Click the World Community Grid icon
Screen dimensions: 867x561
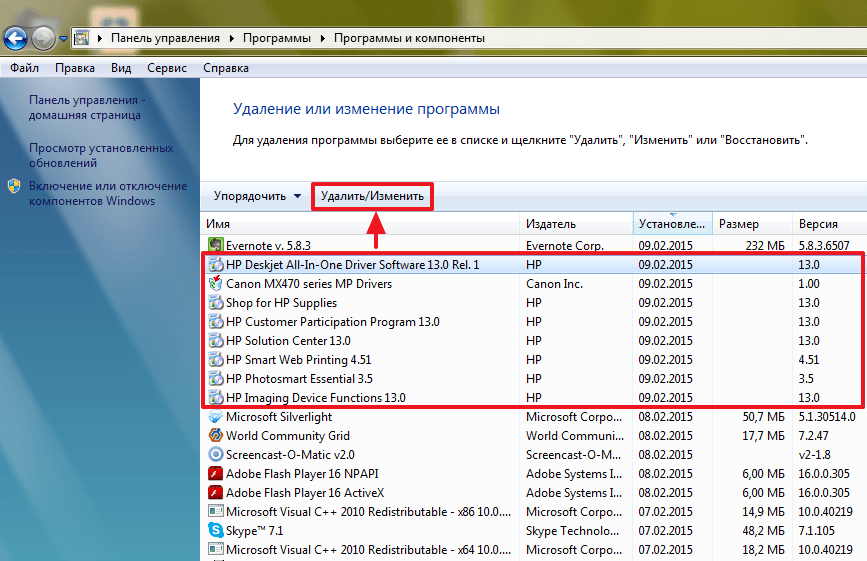[x=216, y=436]
